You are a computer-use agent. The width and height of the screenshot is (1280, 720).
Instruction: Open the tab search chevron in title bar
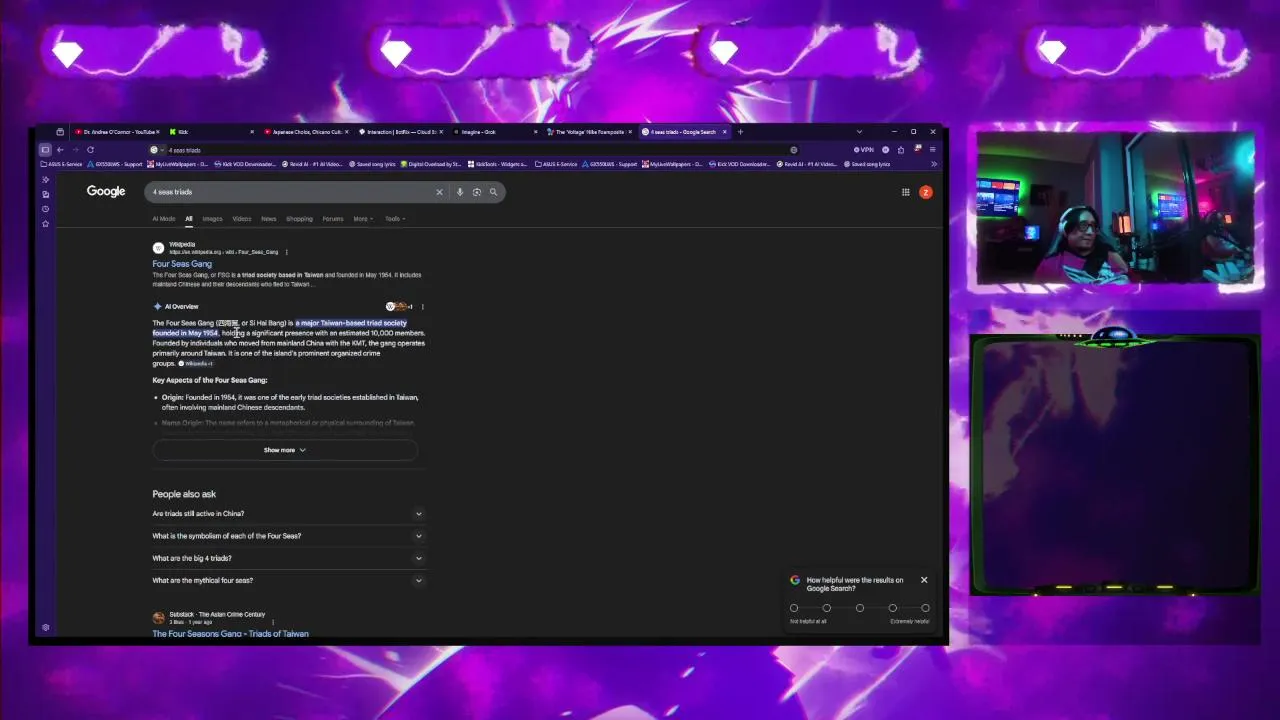pyautogui.click(x=859, y=132)
